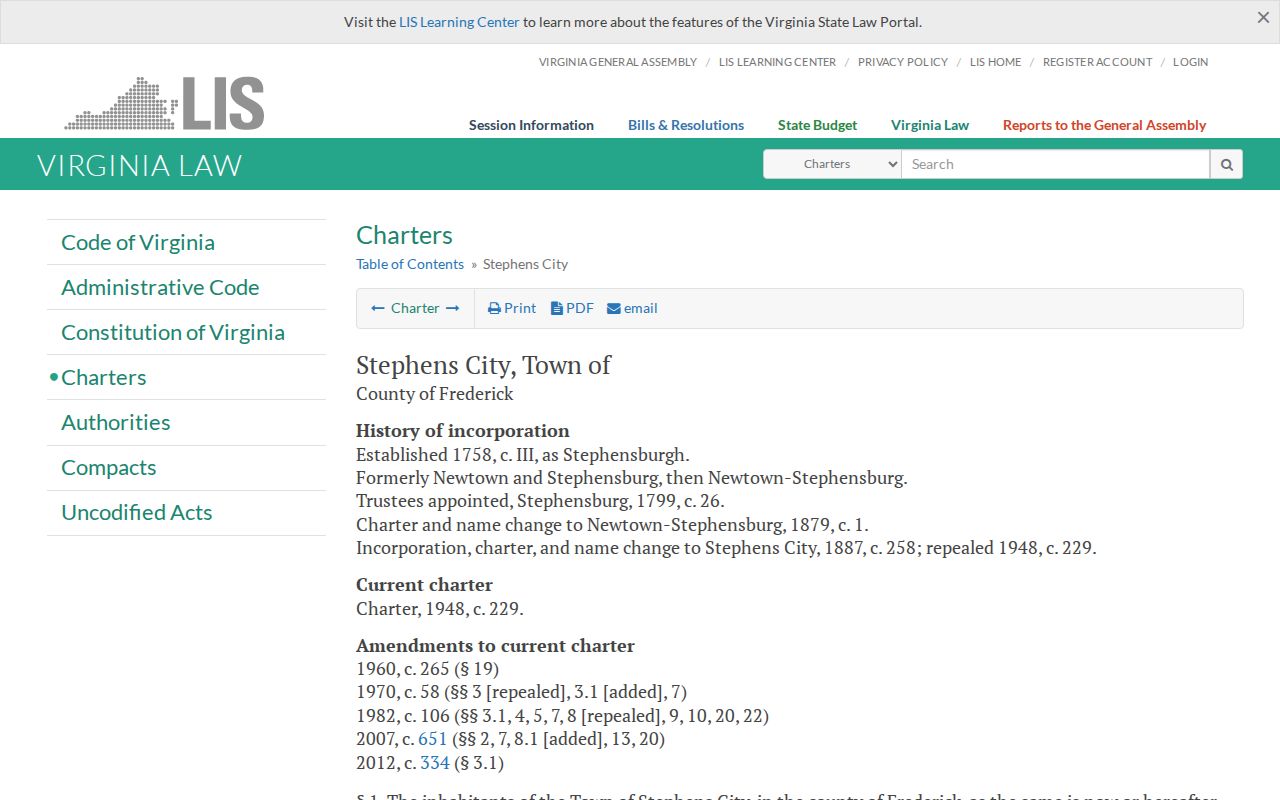The image size is (1280, 800).
Task: Click the Charters page heading
Action: coord(404,235)
